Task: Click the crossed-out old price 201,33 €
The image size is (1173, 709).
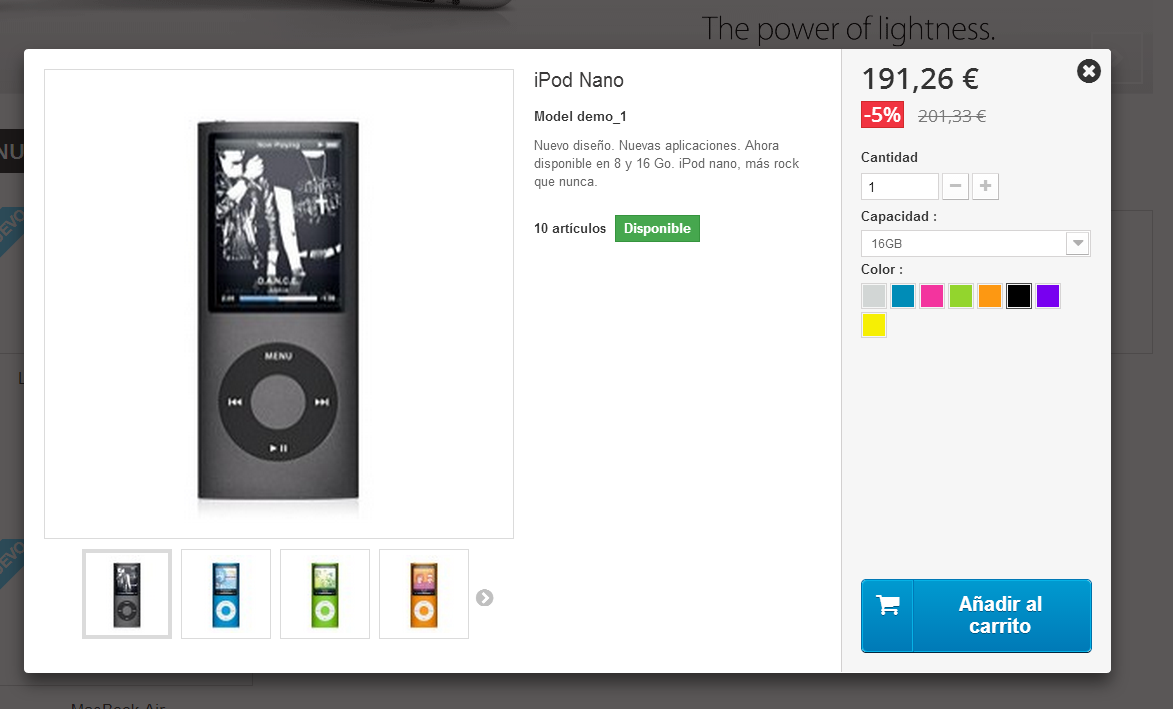Action: (x=952, y=116)
